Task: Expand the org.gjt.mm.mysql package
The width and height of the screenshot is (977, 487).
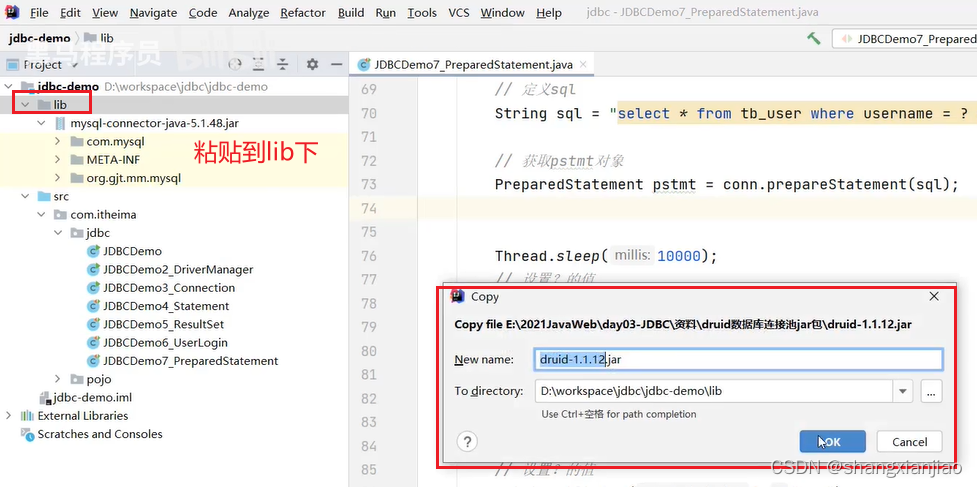Action: tap(57, 178)
